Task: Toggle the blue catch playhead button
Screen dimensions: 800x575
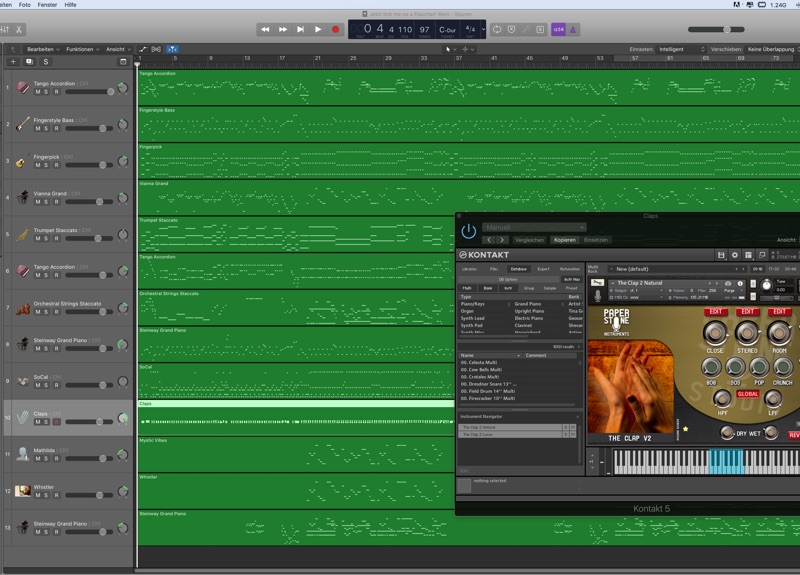Action: [x=172, y=49]
